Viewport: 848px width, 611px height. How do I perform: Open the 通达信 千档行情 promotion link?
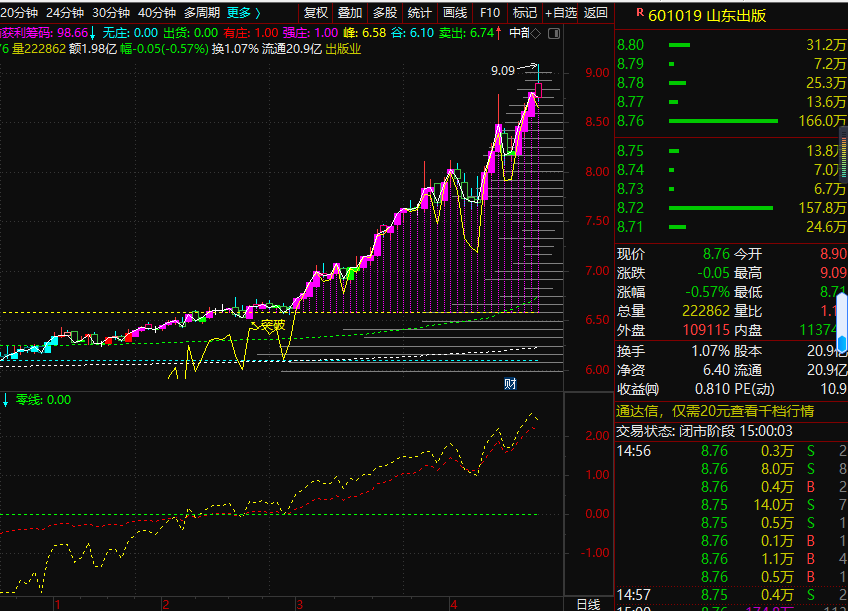tap(714, 411)
